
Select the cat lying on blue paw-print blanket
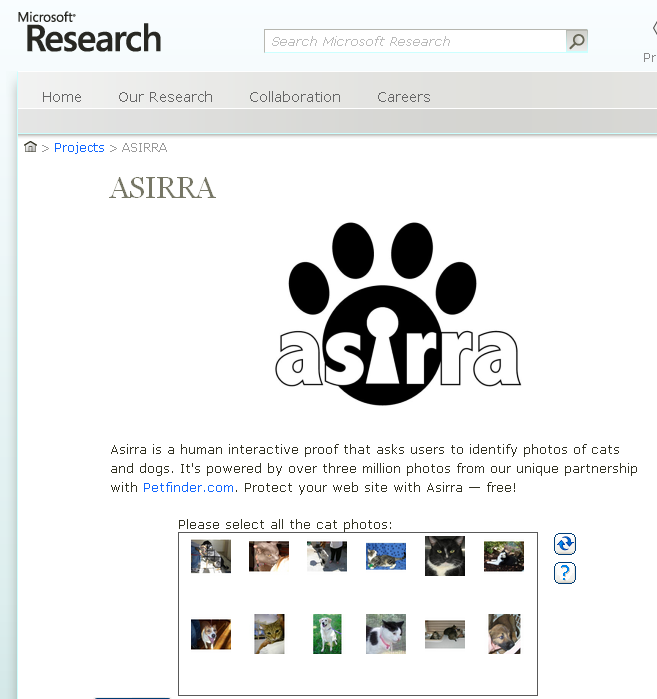click(386, 556)
